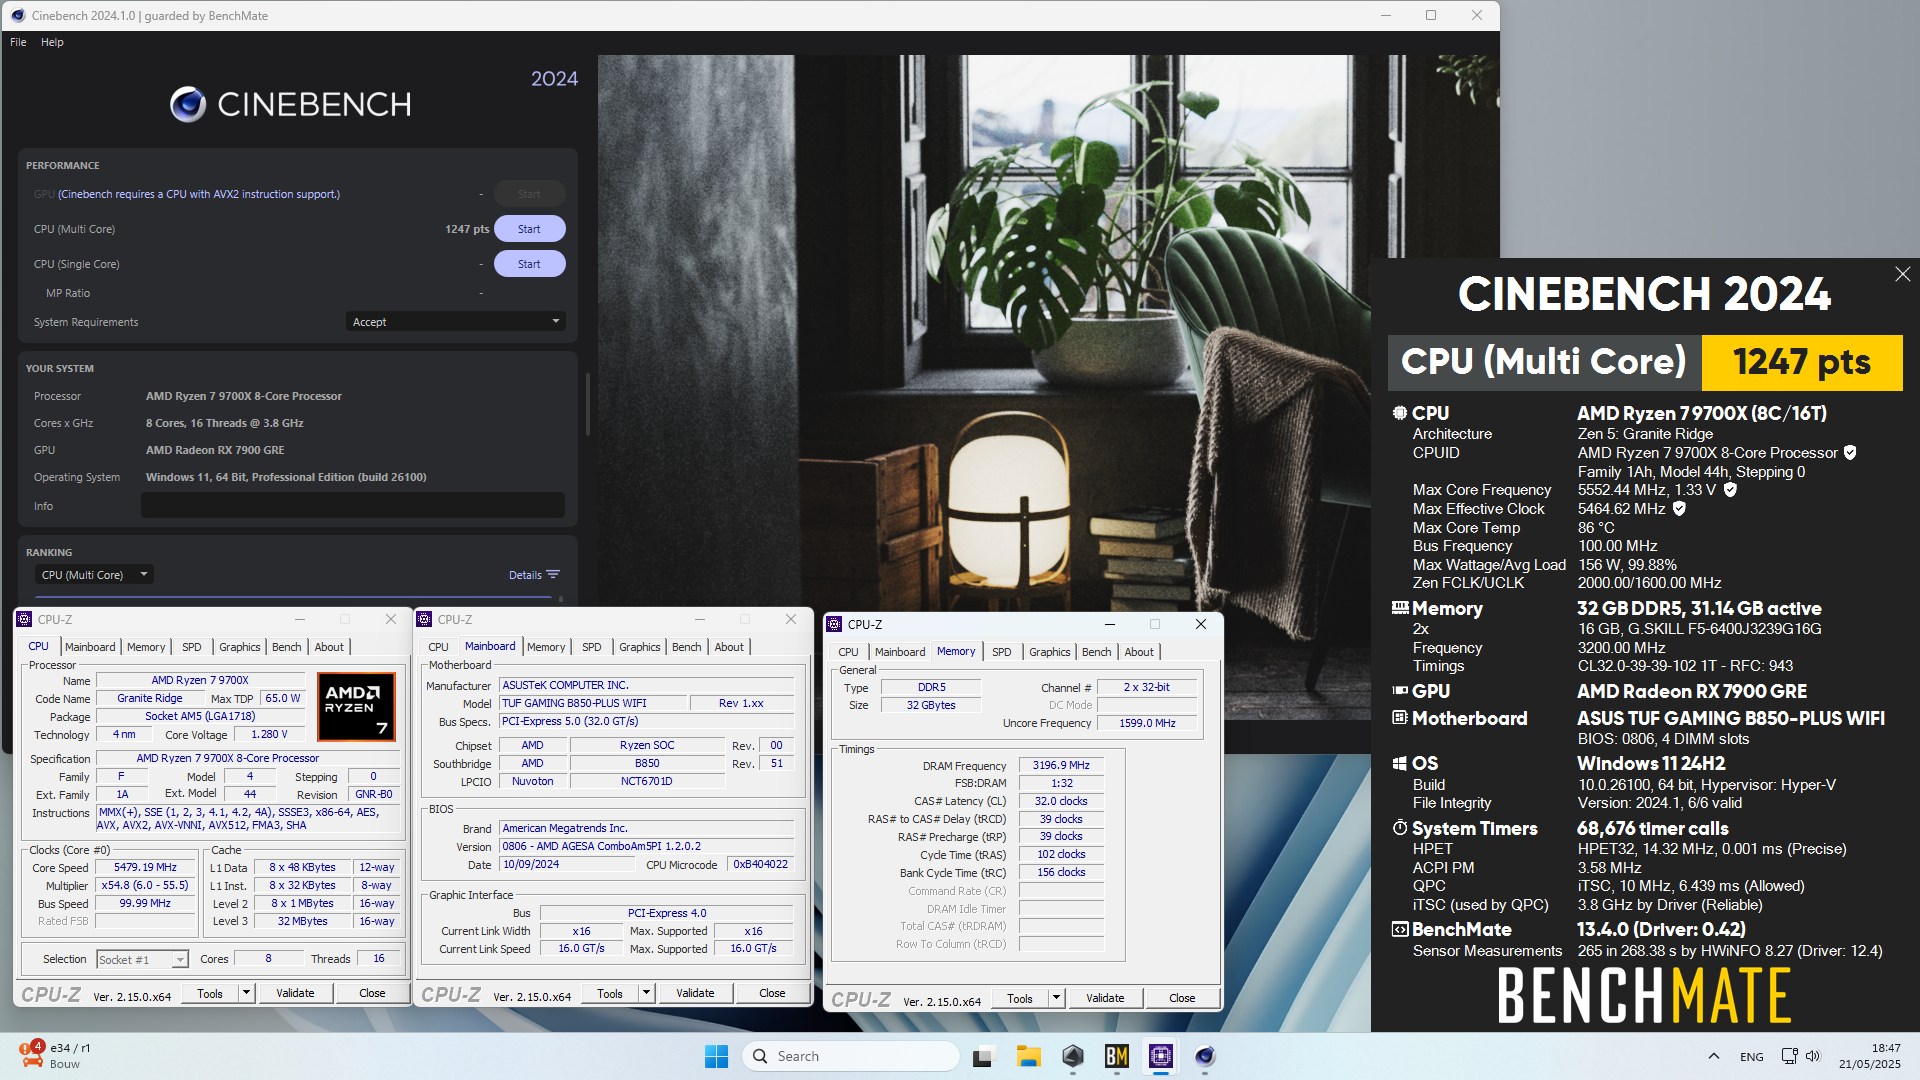1920x1080 pixels.
Task: Click the network tray icon
Action: [1789, 1056]
